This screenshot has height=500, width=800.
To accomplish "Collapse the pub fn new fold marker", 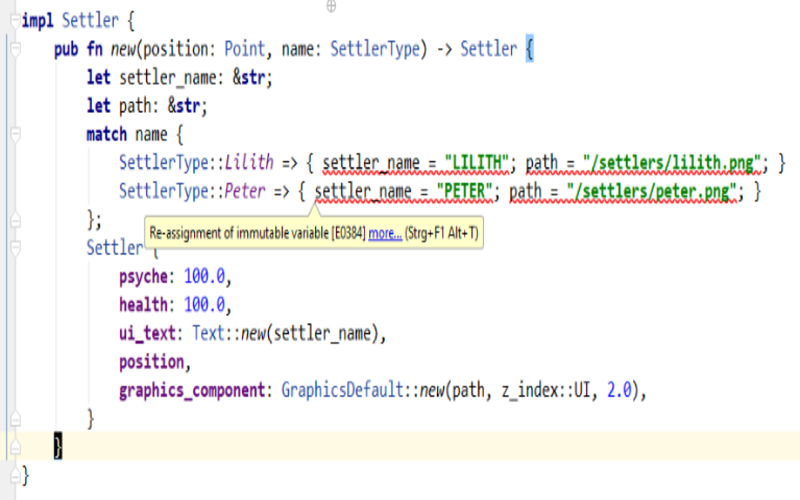I will [x=15, y=49].
